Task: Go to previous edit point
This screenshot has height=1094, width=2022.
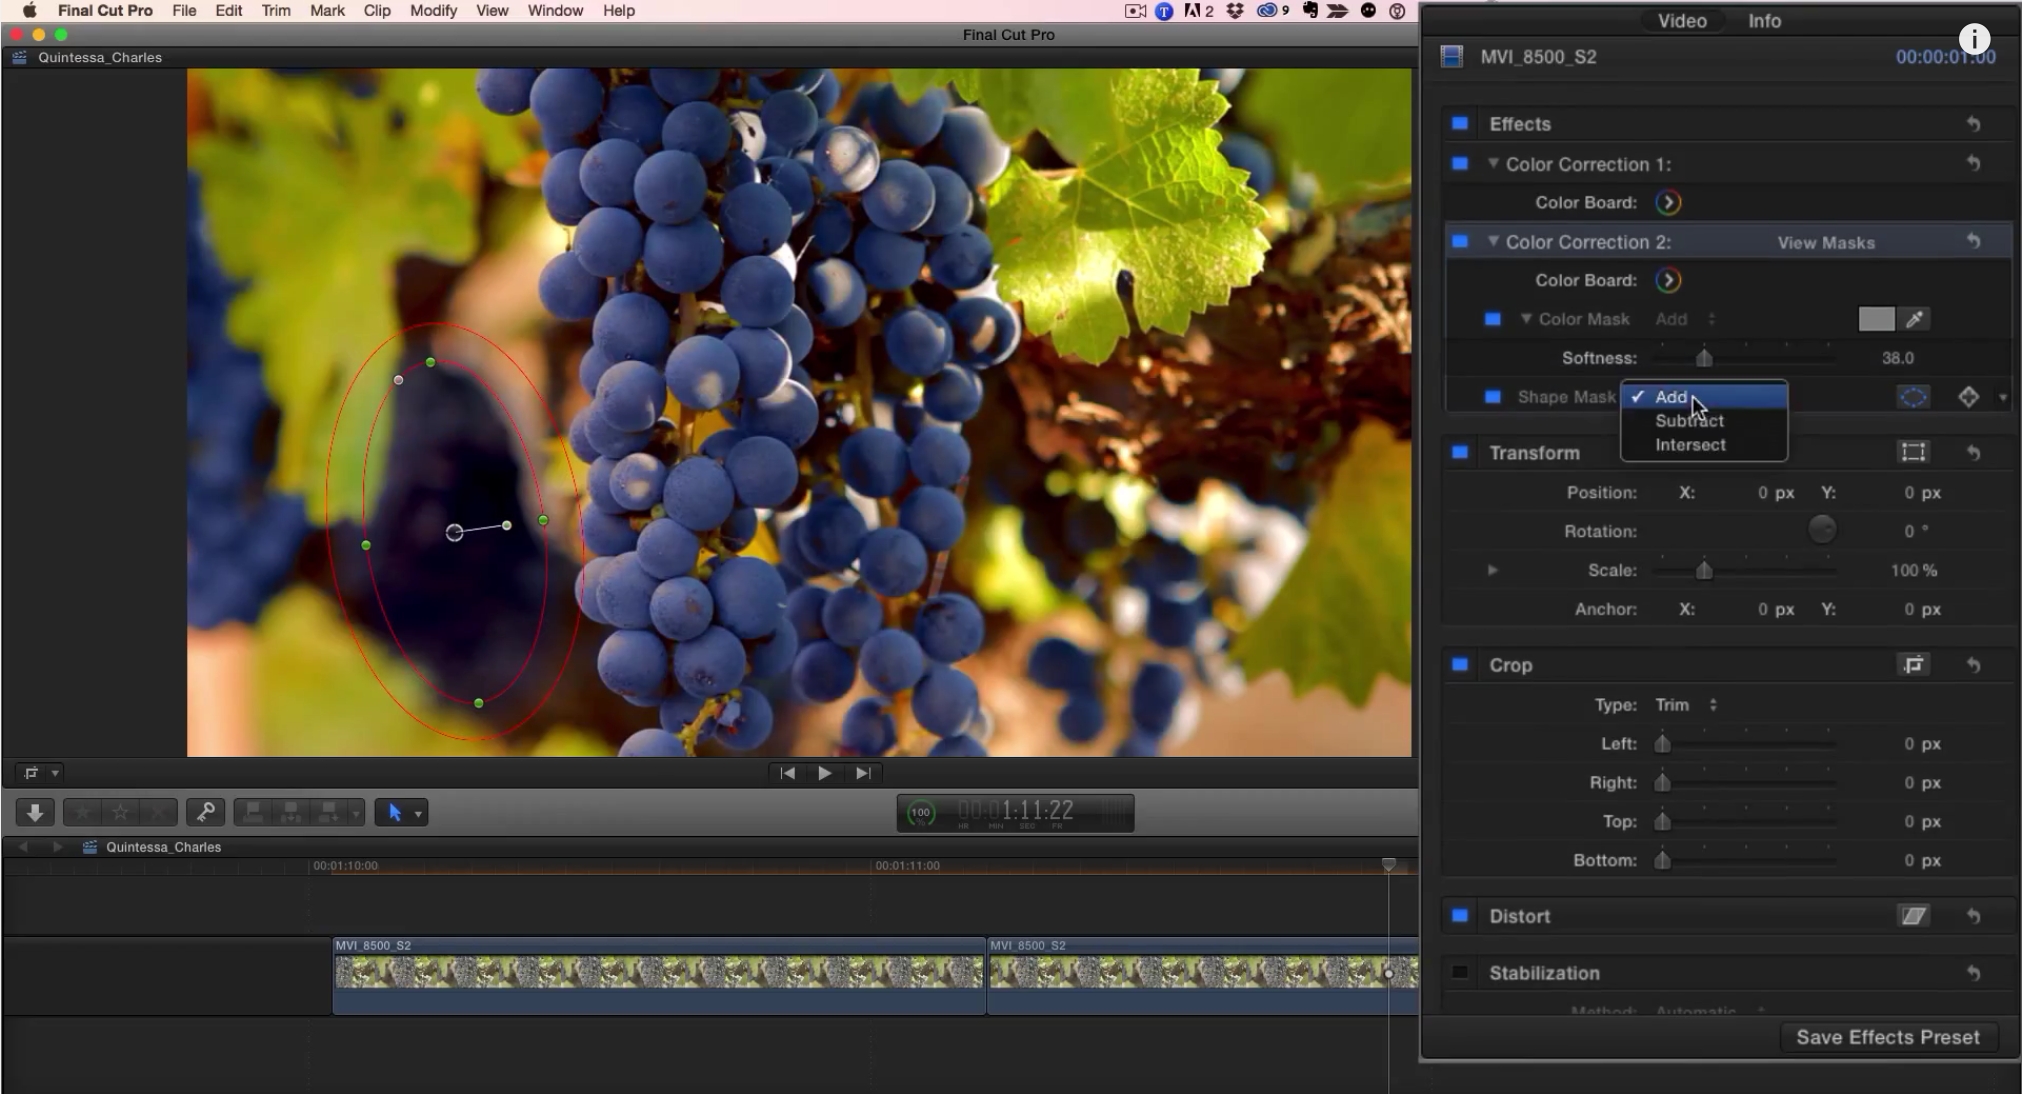Action: pyautogui.click(x=788, y=773)
